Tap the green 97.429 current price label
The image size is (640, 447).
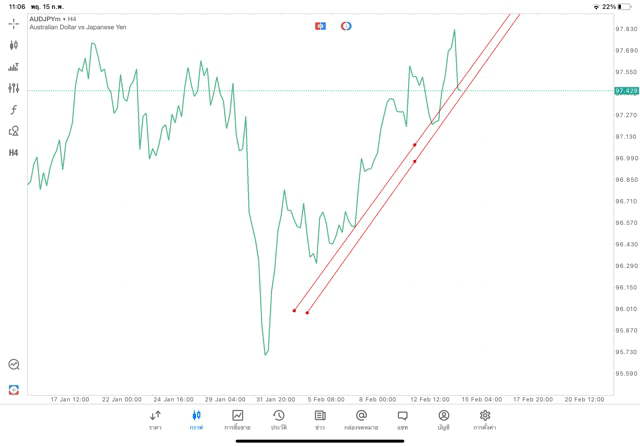[626, 91]
